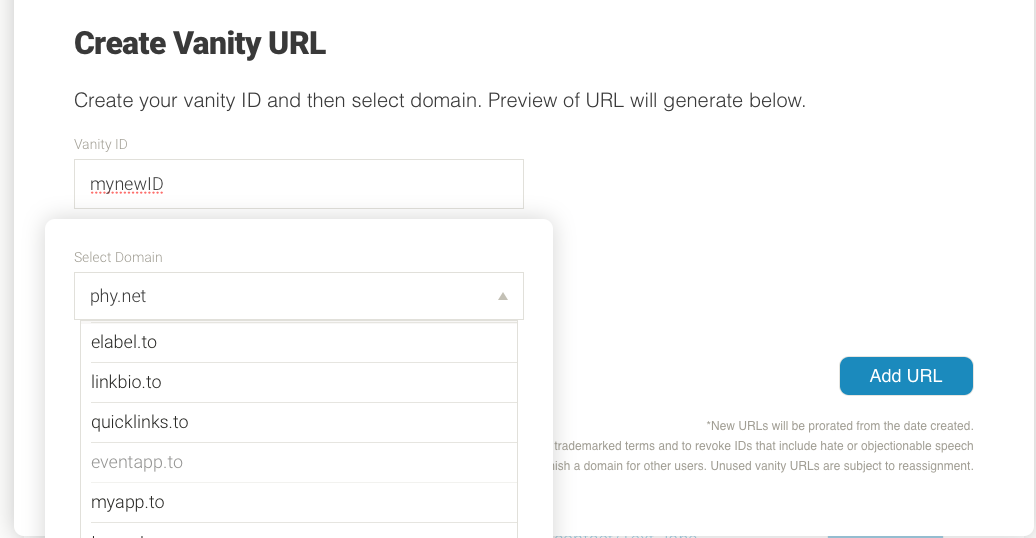Click the unused vanity URLs reassignment notice

tap(762, 466)
